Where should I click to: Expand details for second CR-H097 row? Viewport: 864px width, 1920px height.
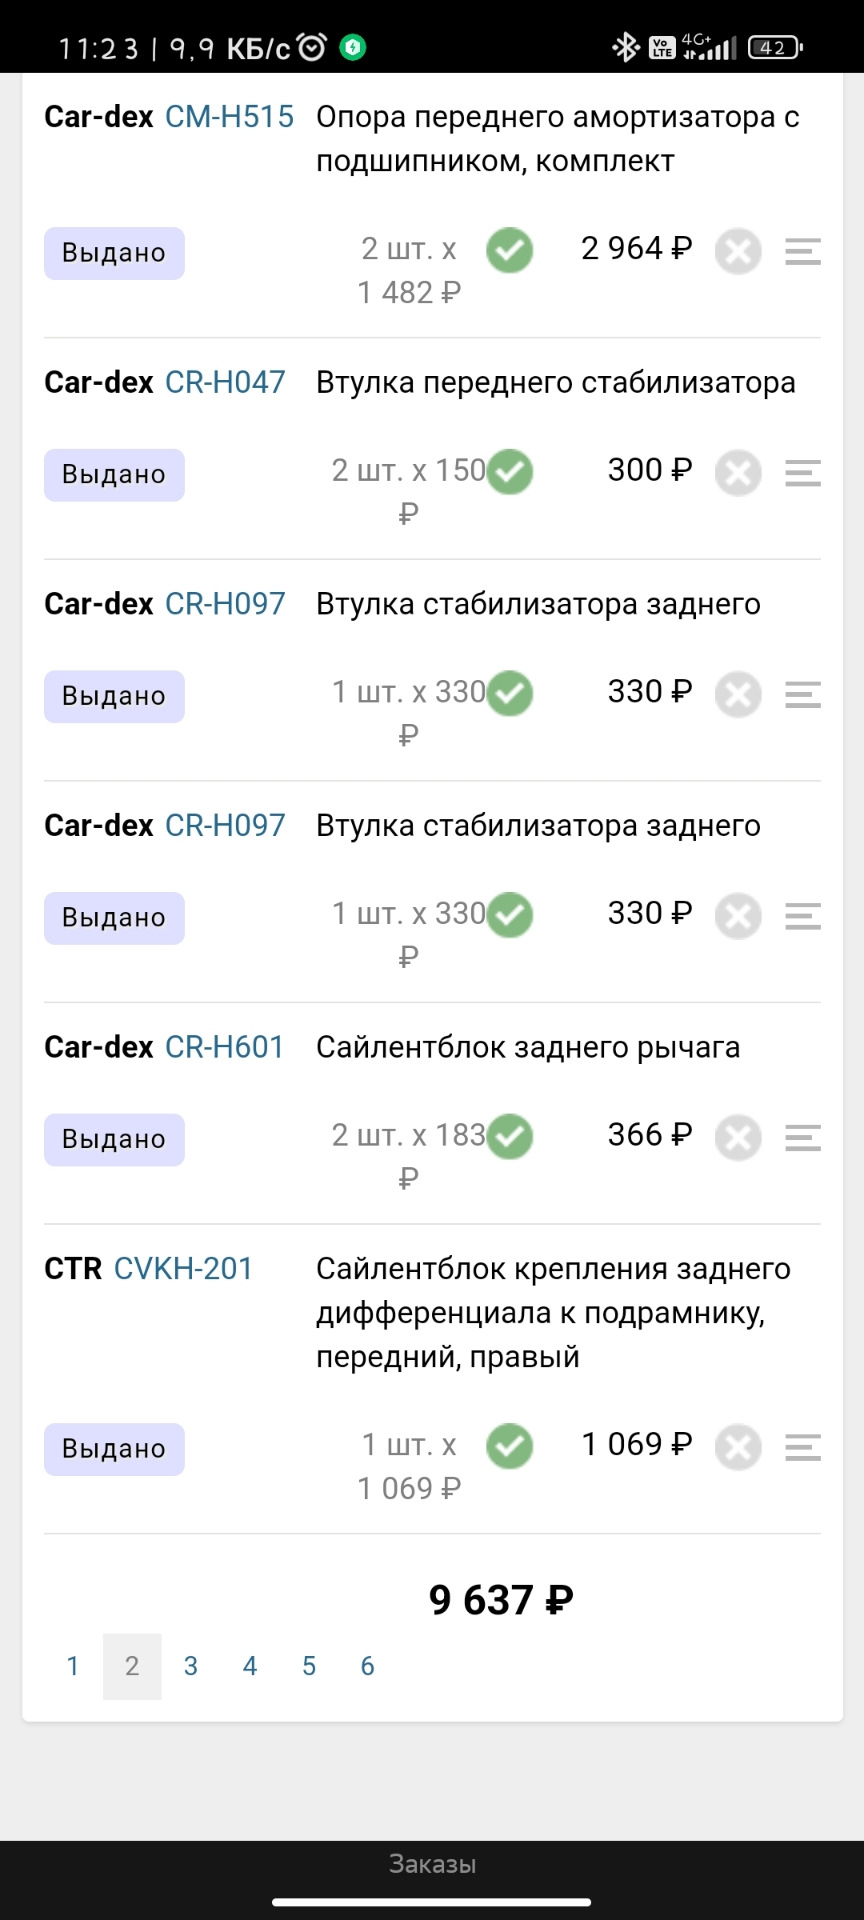click(801, 916)
